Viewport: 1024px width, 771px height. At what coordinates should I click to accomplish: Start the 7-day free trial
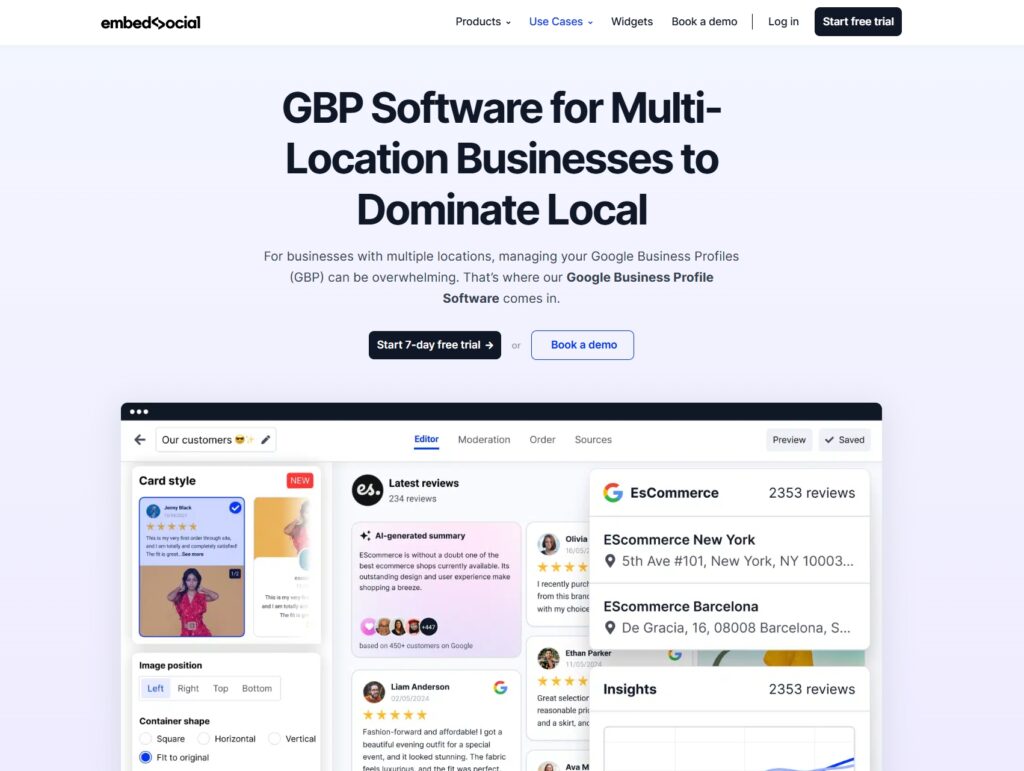point(434,345)
